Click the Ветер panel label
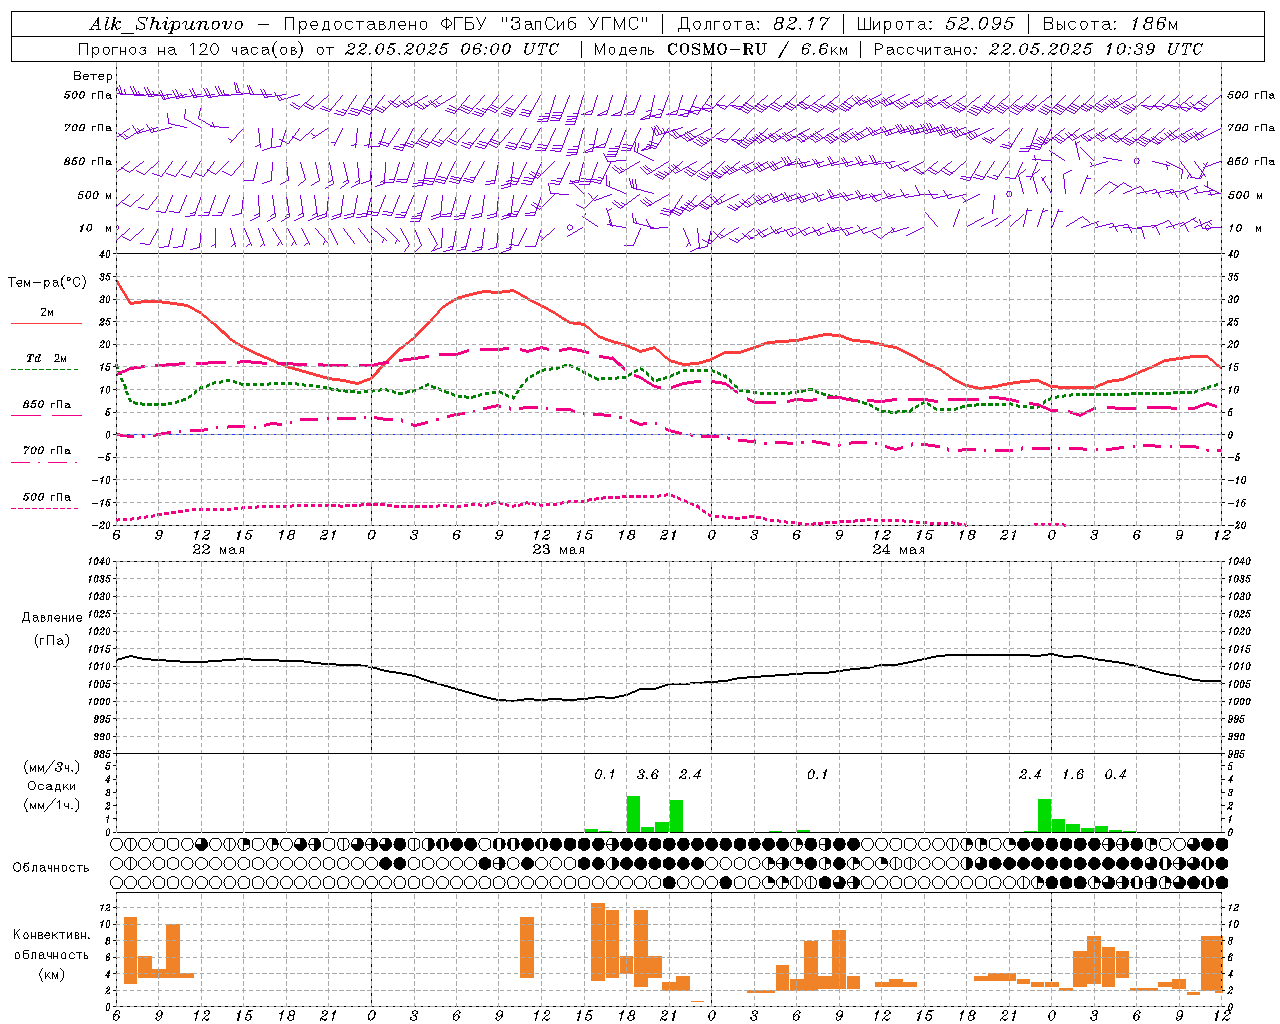Screen dimensions: 1280x1024 92,76
